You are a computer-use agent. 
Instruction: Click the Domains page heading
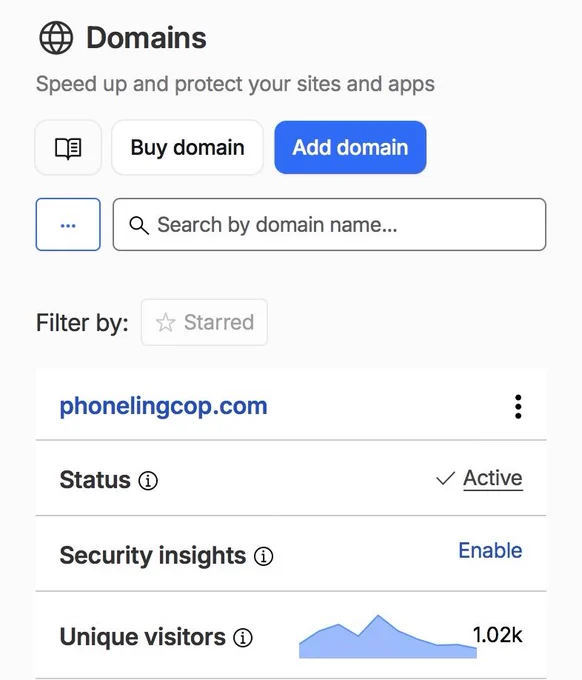pyautogui.click(x=146, y=38)
